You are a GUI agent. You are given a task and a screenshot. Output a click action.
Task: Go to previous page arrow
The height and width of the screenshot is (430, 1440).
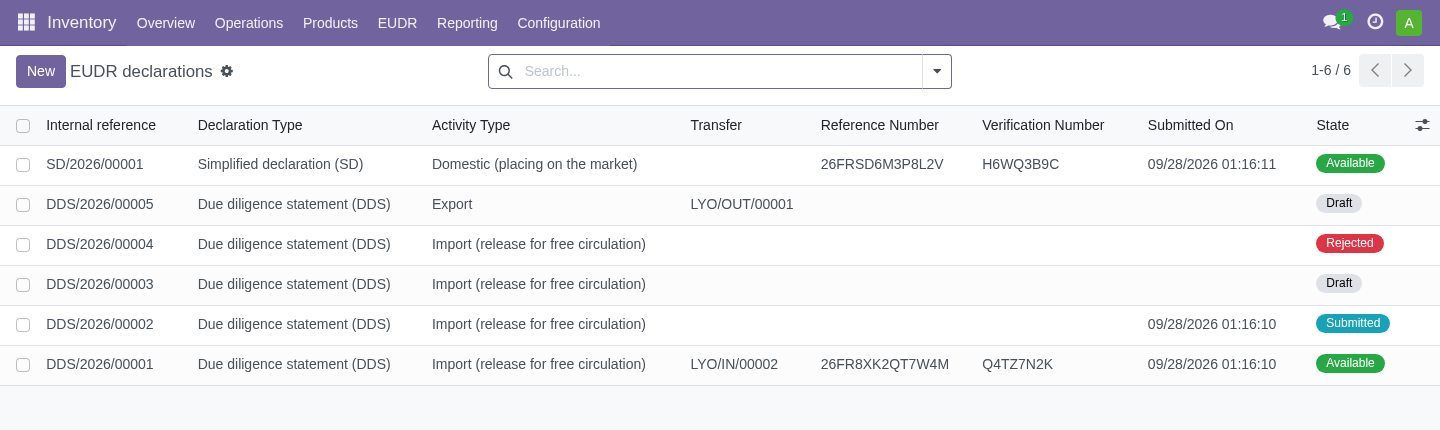click(x=1375, y=70)
